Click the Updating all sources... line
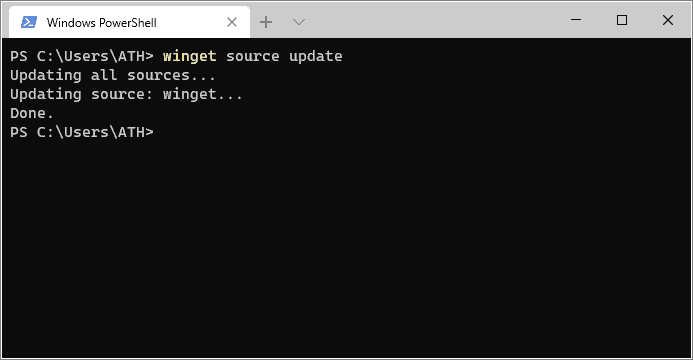Screen dimensions: 693x360 (113, 76)
